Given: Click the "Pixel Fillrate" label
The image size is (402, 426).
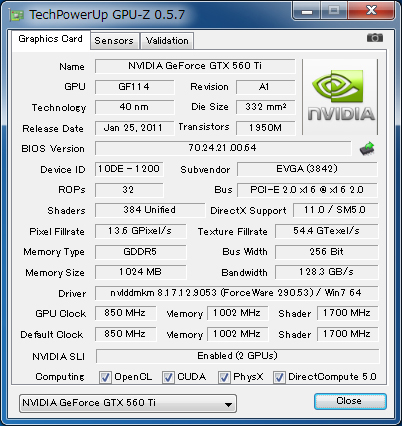Looking at the screenshot, I should pyautogui.click(x=57, y=232).
